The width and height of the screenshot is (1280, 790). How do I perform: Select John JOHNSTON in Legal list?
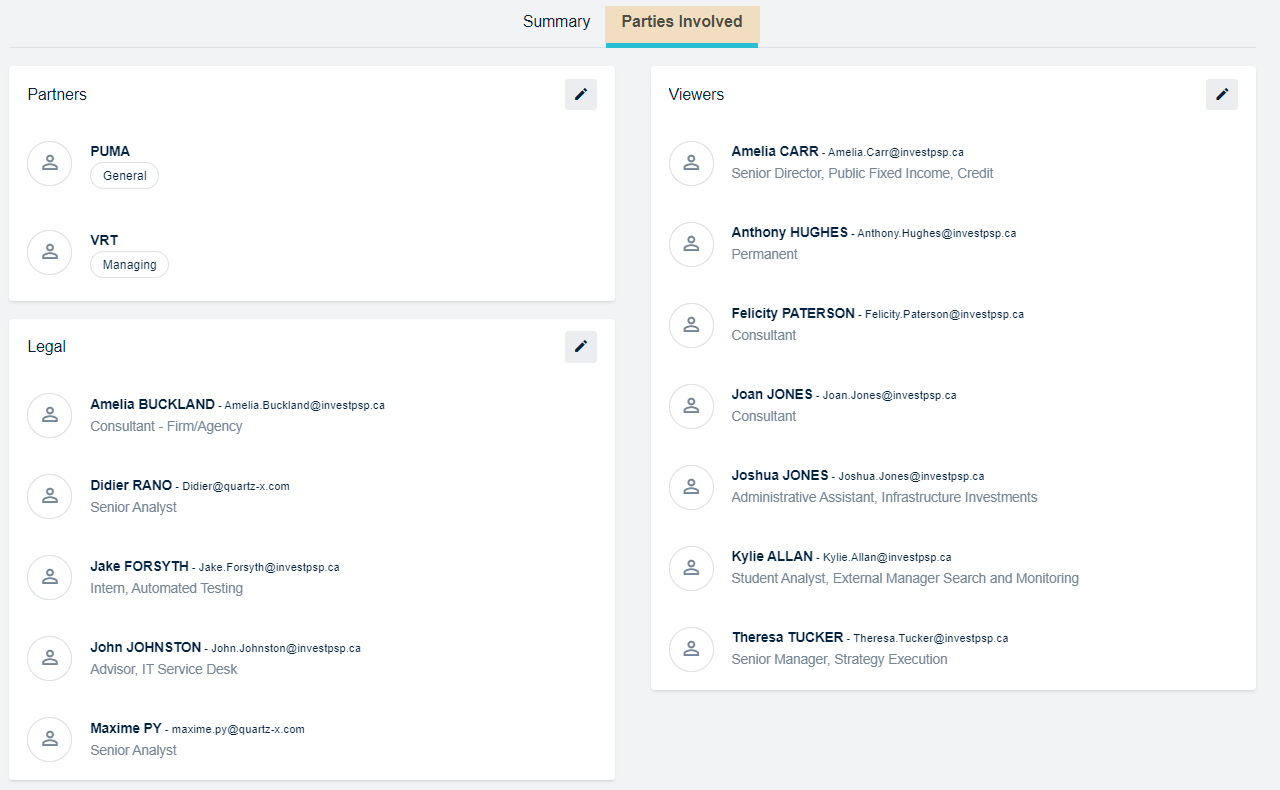tap(145, 647)
